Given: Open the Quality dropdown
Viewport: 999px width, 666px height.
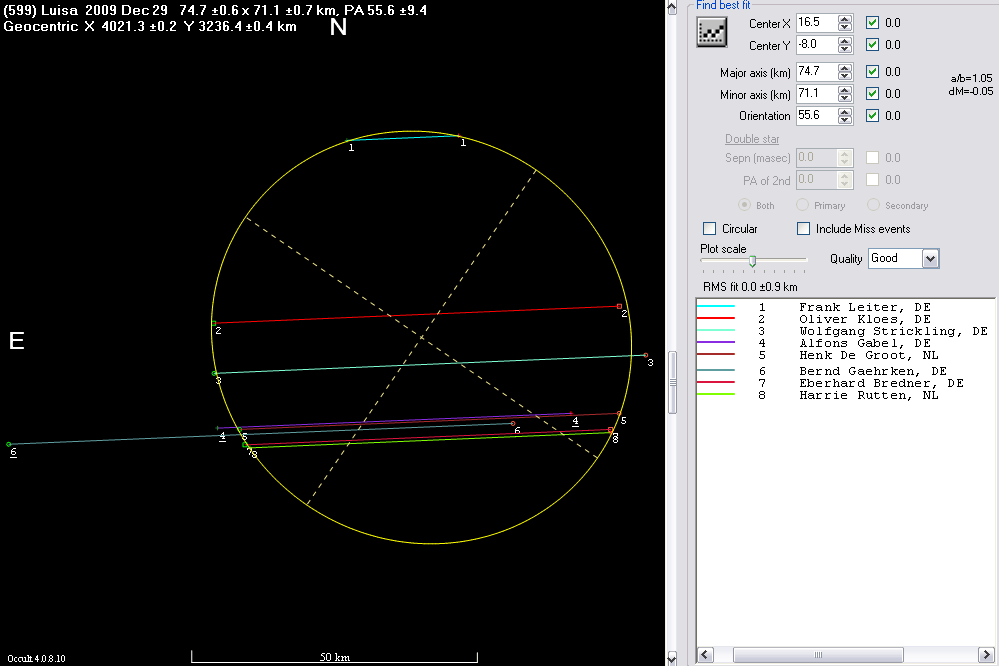Looking at the screenshot, I should pyautogui.click(x=930, y=259).
